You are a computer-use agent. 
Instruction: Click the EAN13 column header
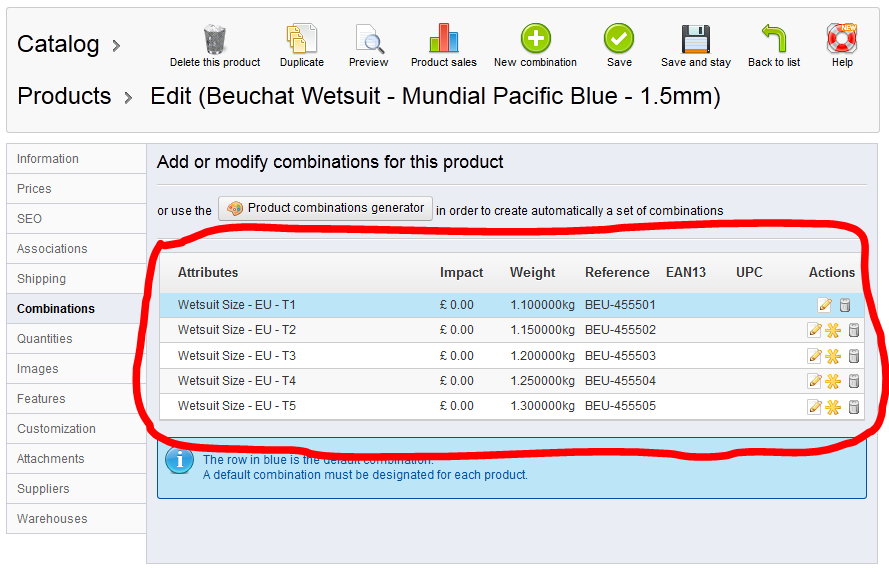click(686, 273)
